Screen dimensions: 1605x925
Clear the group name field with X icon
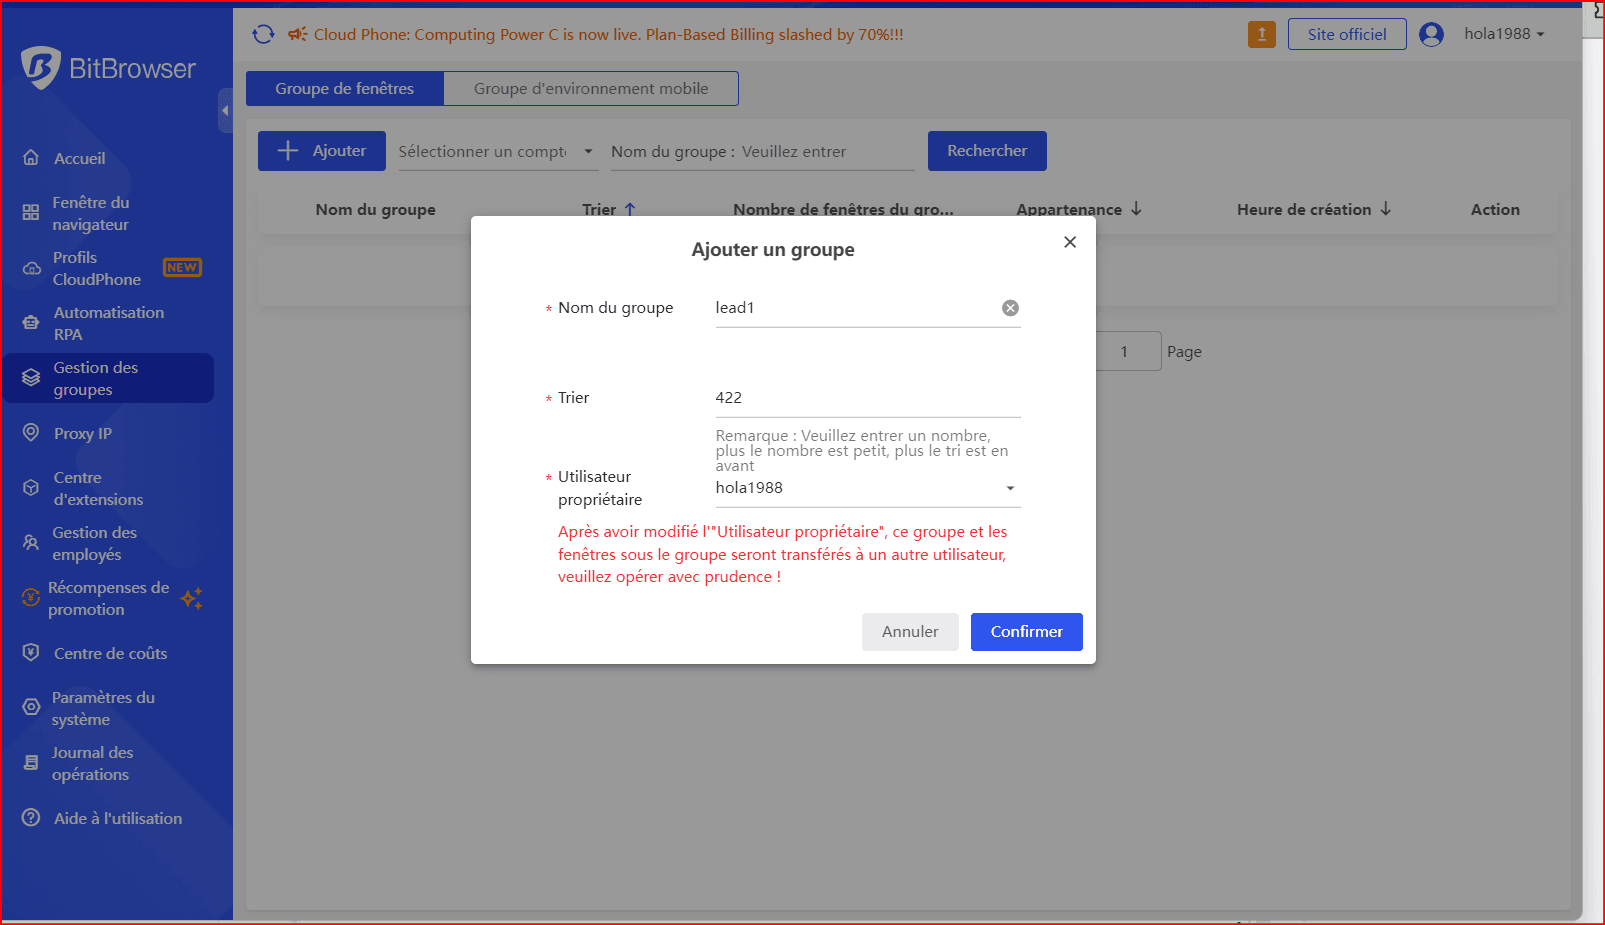tap(1010, 308)
